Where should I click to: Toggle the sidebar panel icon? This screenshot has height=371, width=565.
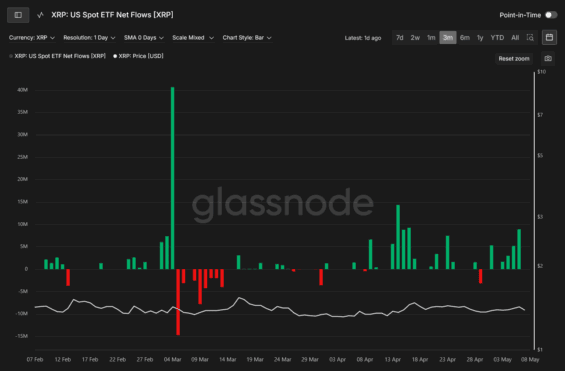pyautogui.click(x=18, y=15)
